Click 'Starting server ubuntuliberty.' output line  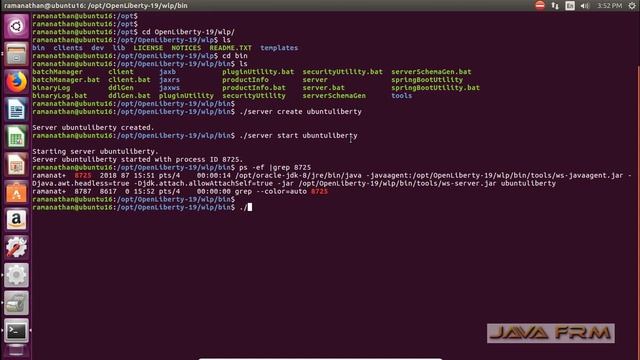point(96,151)
